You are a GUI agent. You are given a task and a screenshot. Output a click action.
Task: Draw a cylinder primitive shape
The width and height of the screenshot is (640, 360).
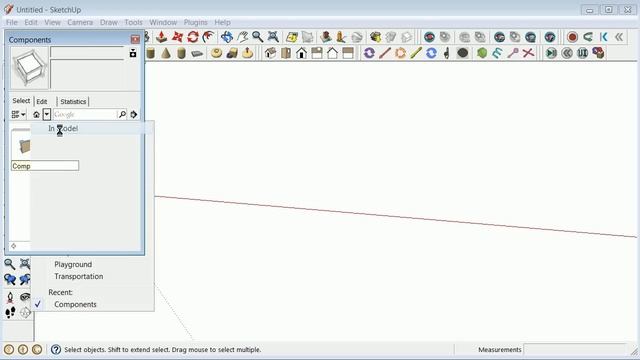[151, 53]
